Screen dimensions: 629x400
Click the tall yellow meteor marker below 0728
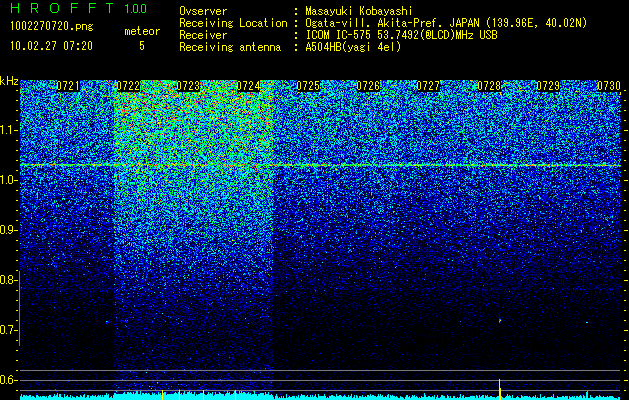(500, 389)
